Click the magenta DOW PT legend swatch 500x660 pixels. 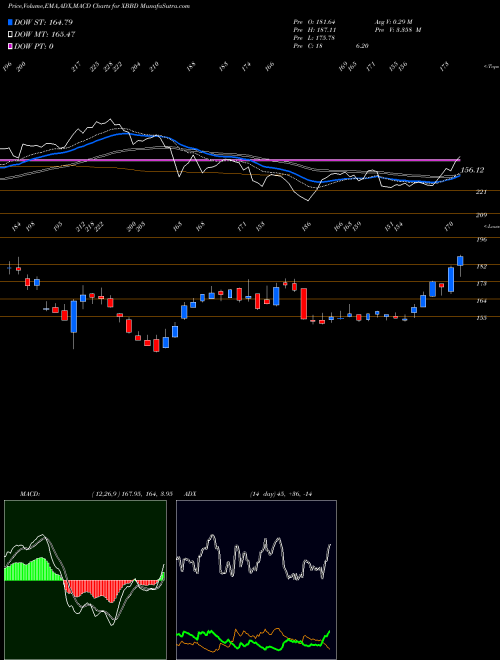click(x=10, y=46)
